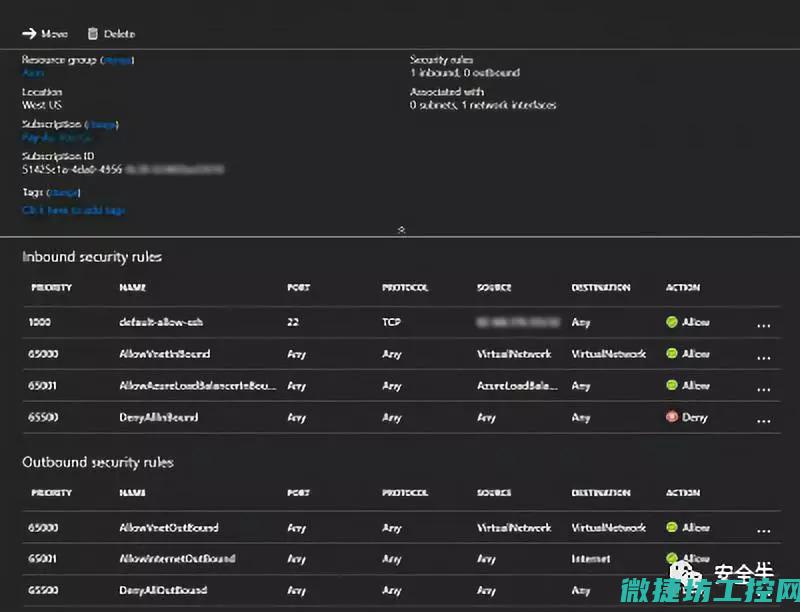Image resolution: width=800 pixels, height=612 pixels.
Task: Click inbound NAME column header
Action: point(133,288)
